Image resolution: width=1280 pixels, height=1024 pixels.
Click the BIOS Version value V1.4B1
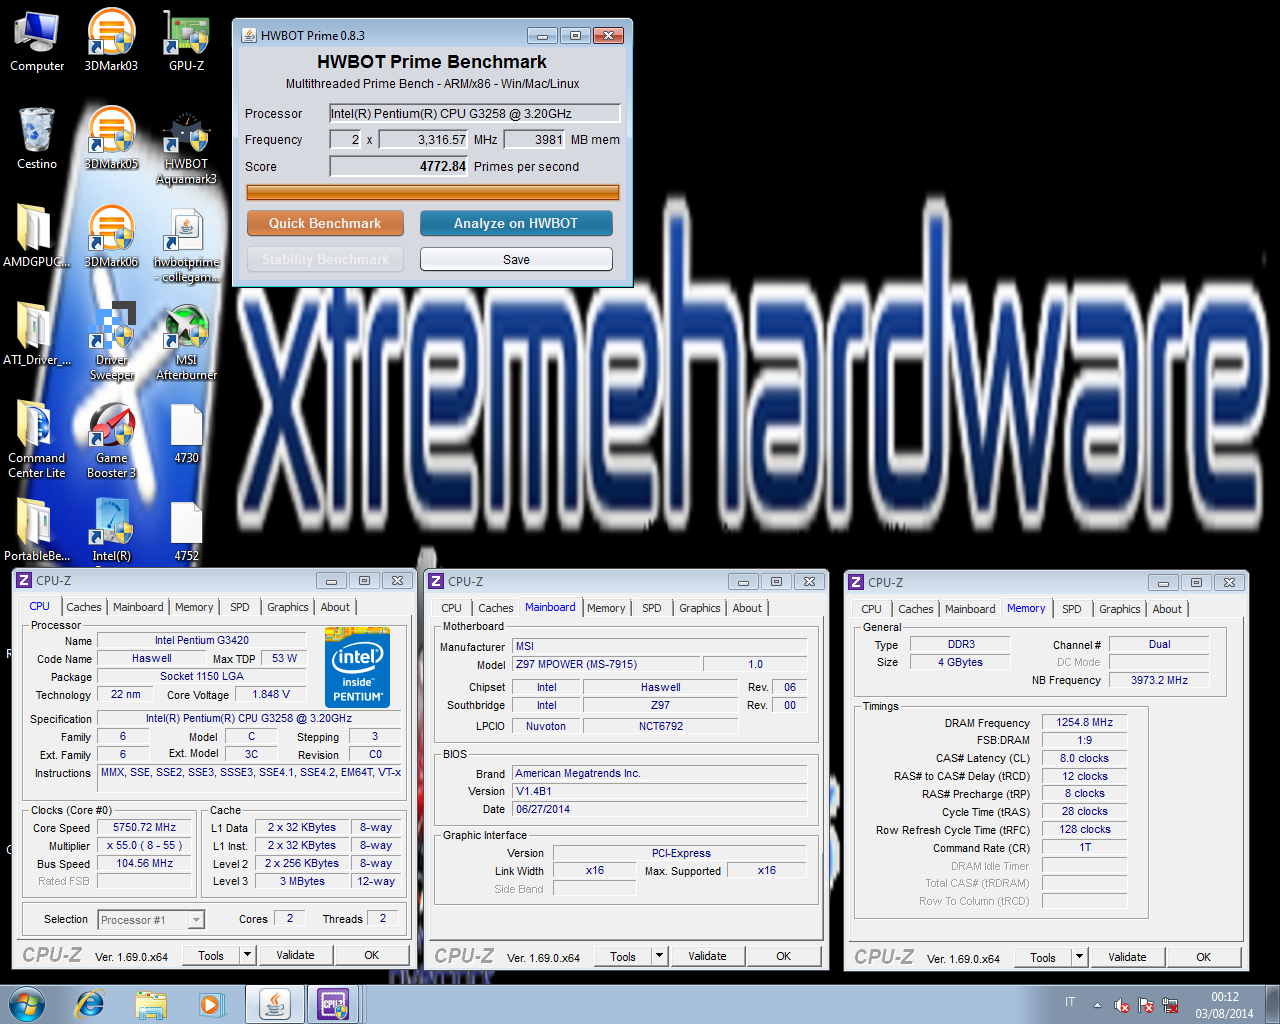(660, 791)
